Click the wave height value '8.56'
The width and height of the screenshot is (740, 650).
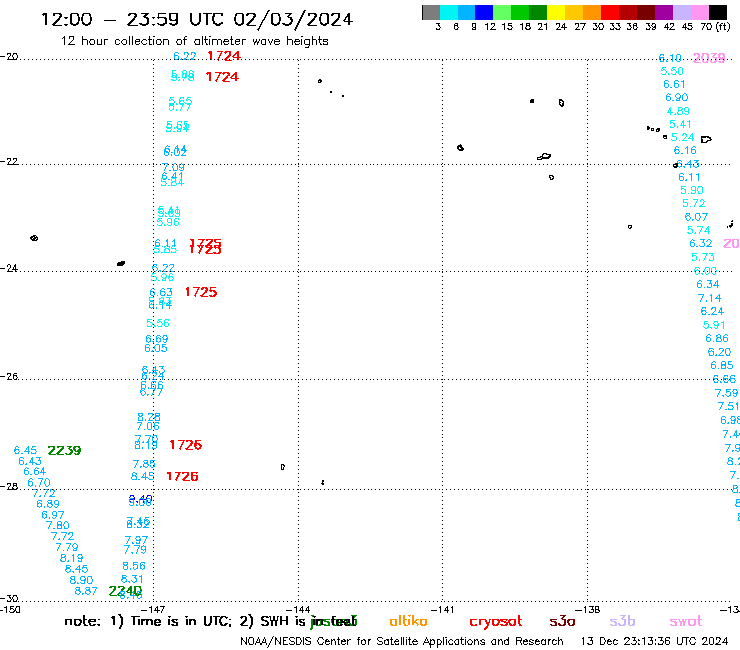[x=134, y=566]
